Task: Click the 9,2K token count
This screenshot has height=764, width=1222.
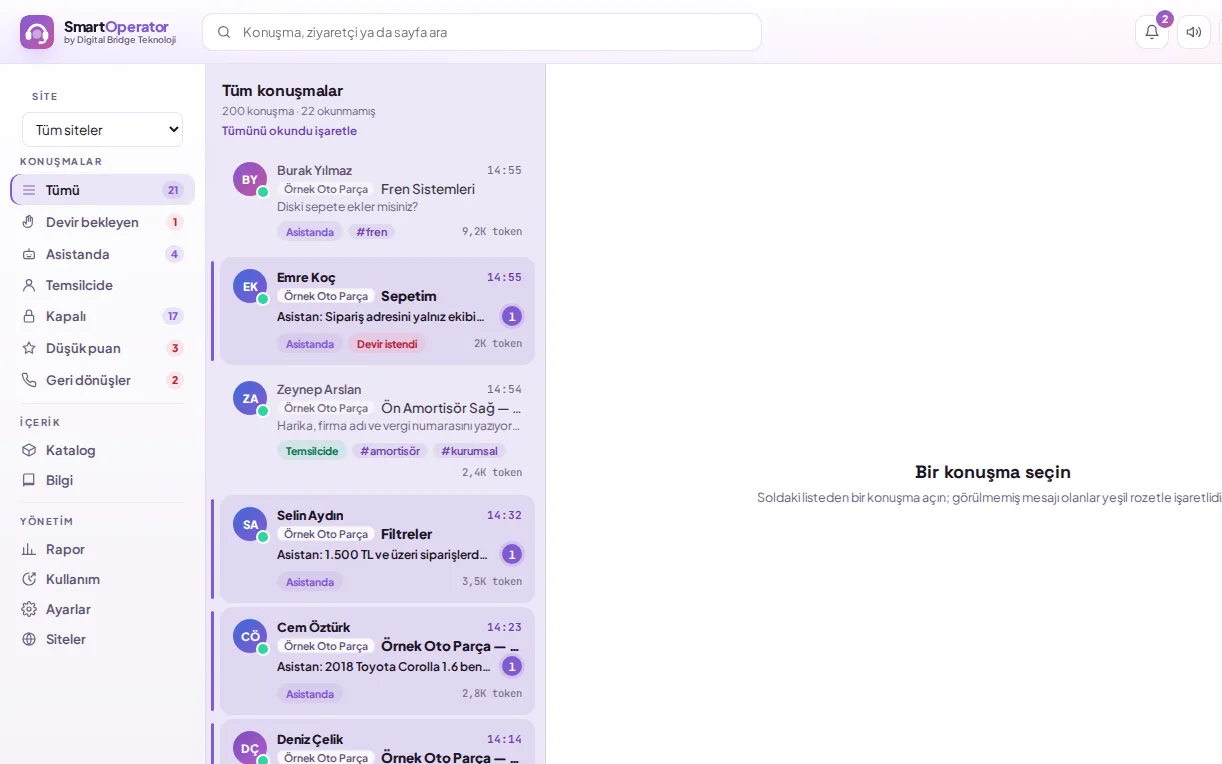Action: pyautogui.click(x=492, y=232)
